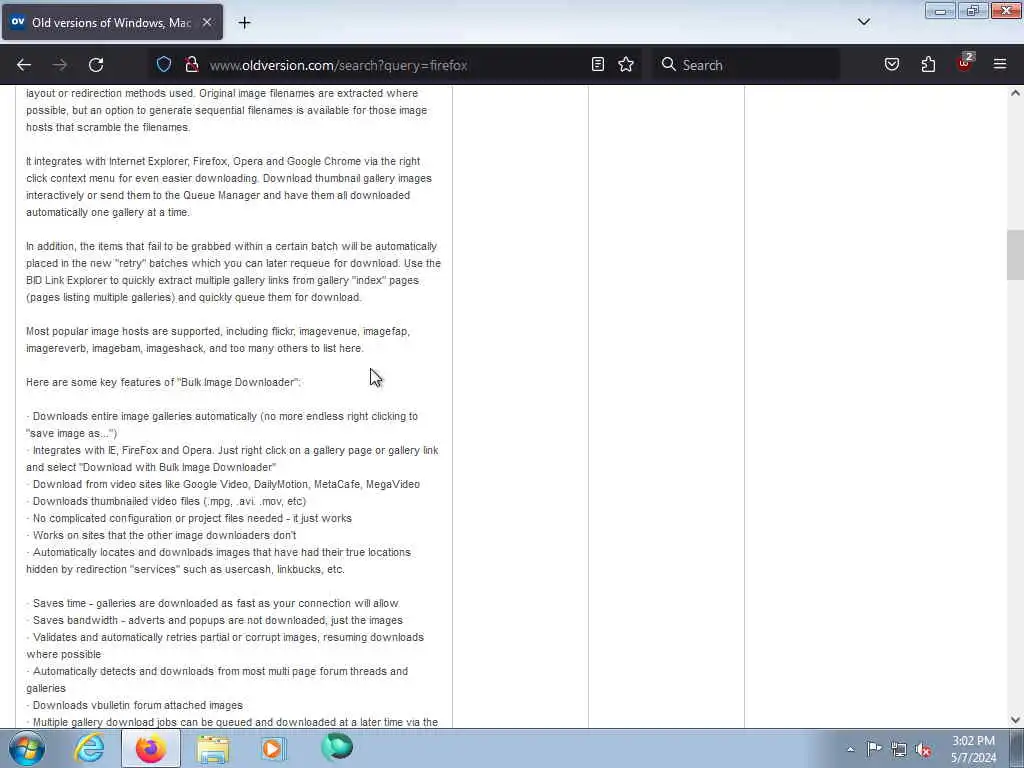Expand the list all tabs dropdown
This screenshot has width=1024, height=768.
[864, 22]
